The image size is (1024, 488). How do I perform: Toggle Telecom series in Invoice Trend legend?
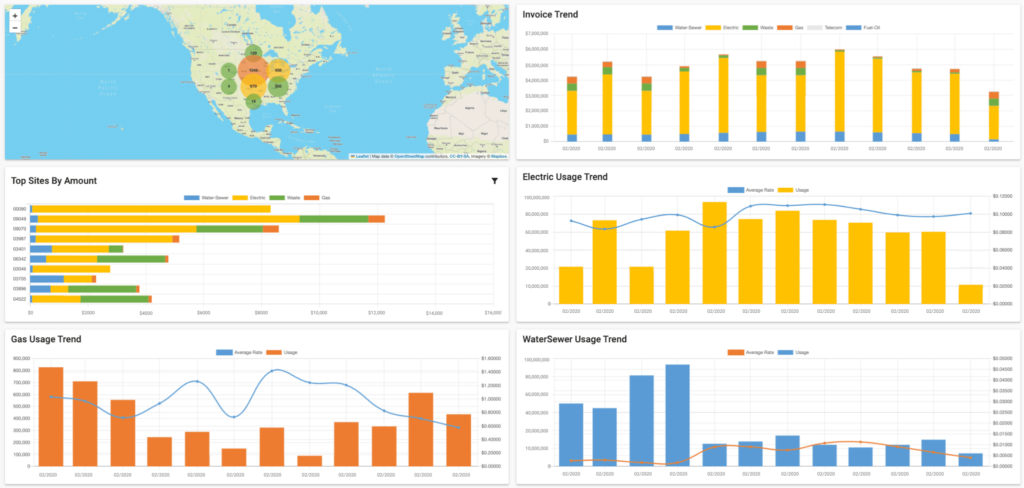pyautogui.click(x=825, y=27)
